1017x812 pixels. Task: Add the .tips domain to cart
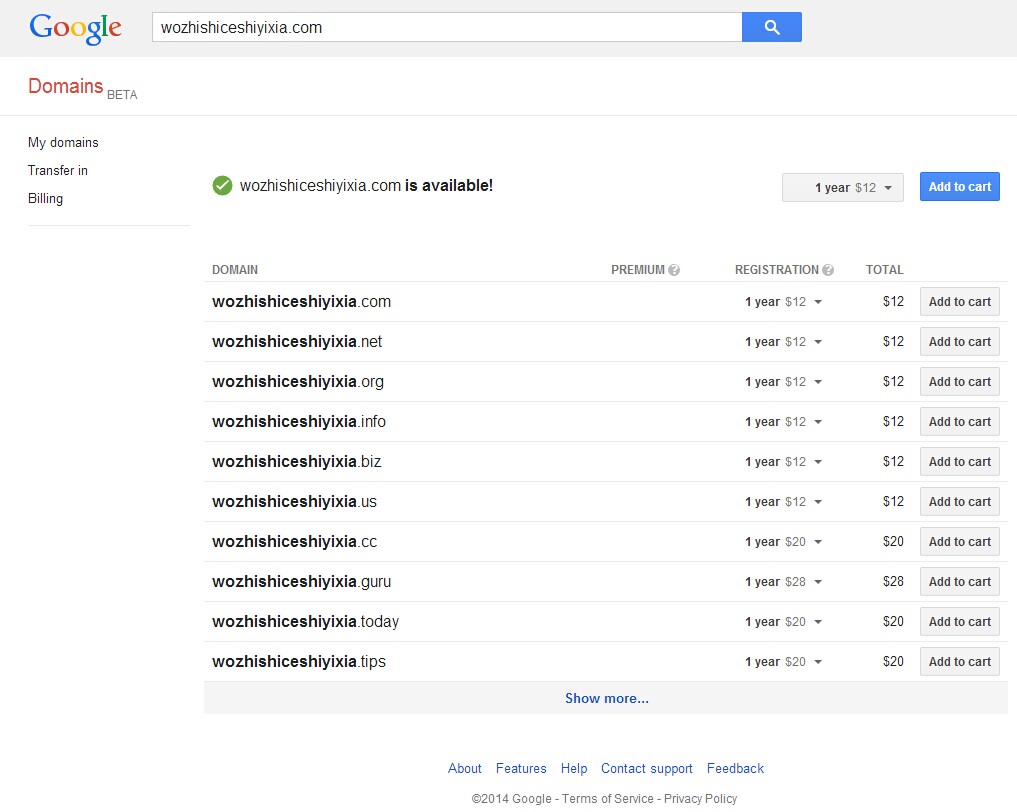(959, 662)
